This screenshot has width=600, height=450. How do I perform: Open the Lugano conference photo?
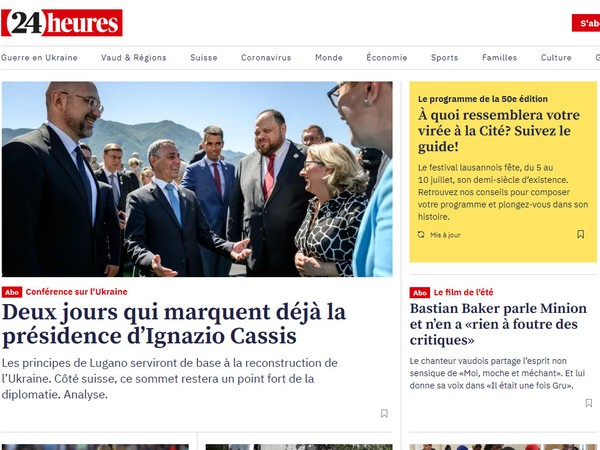coord(197,179)
